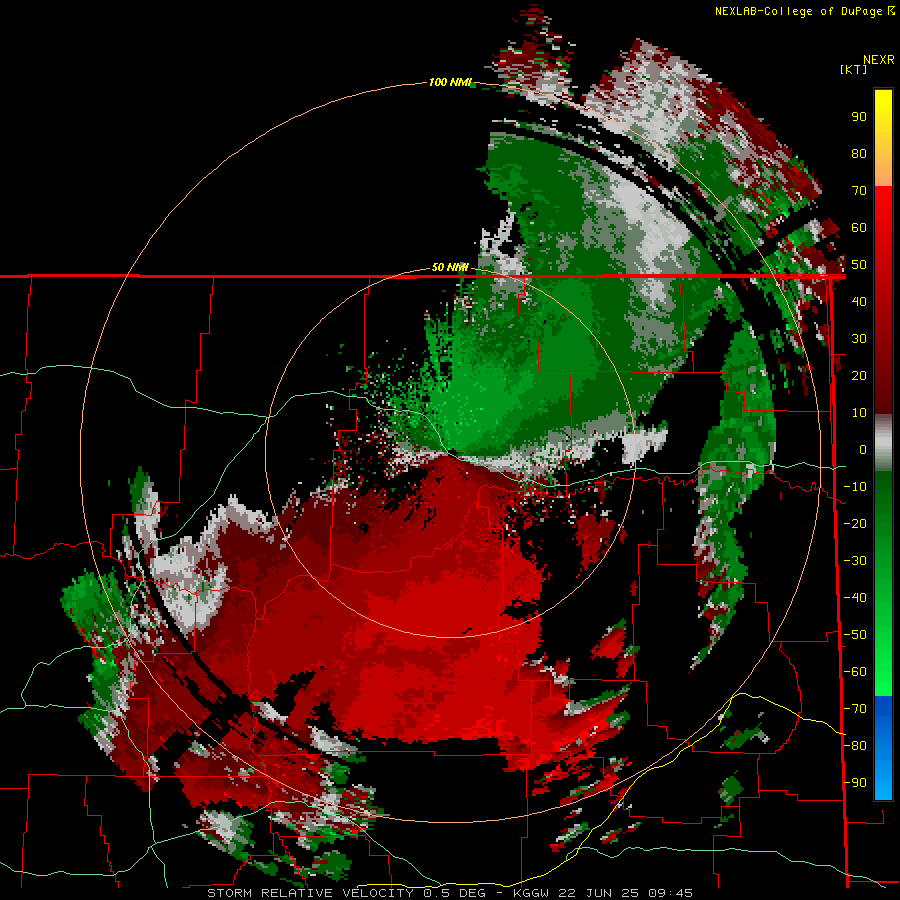The image size is (900, 900).
Task: Click the -10 value on the velocity scale
Action: click(x=855, y=487)
